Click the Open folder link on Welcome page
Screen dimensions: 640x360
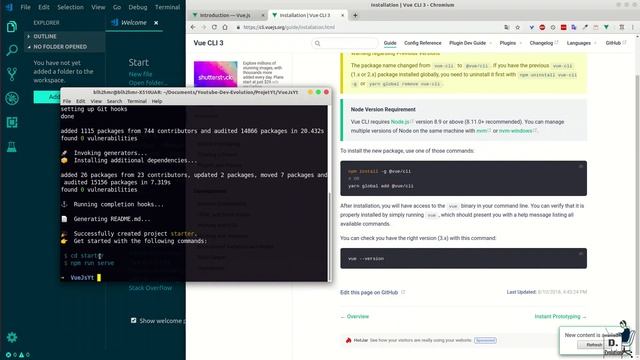coord(148,83)
